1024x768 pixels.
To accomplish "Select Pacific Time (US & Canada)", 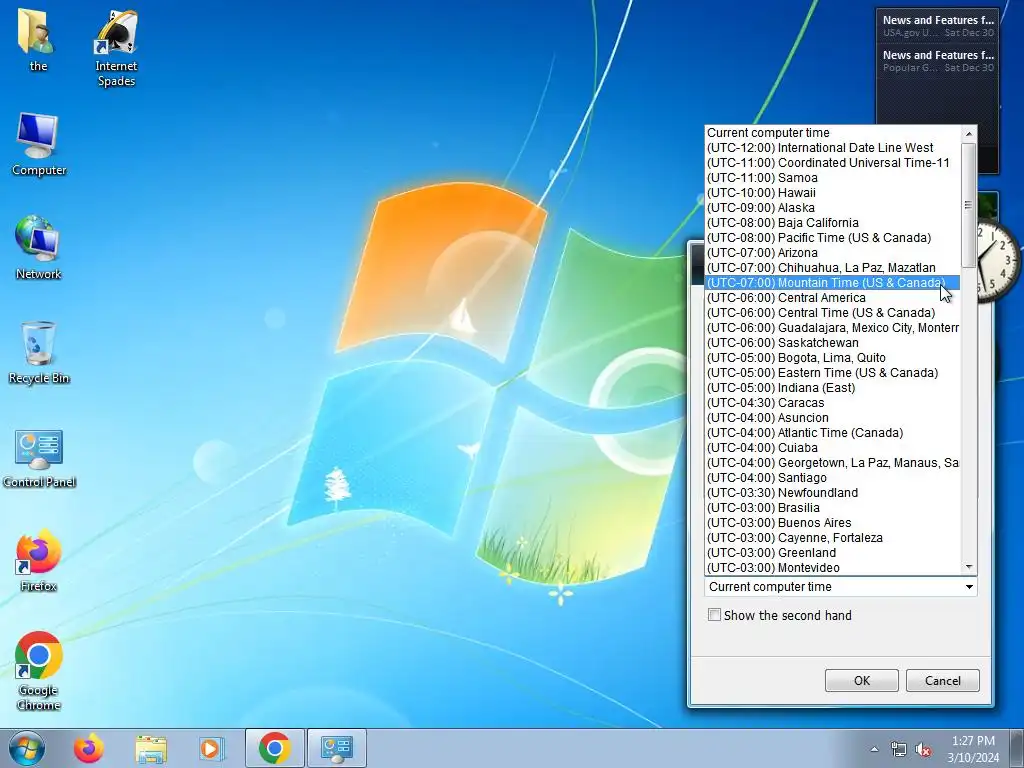I will (x=833, y=238).
